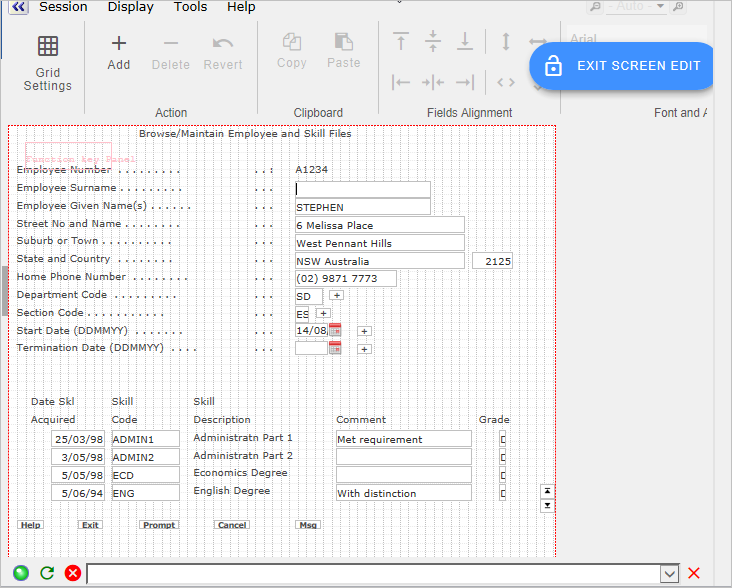Click the align right fields icon

465,83
